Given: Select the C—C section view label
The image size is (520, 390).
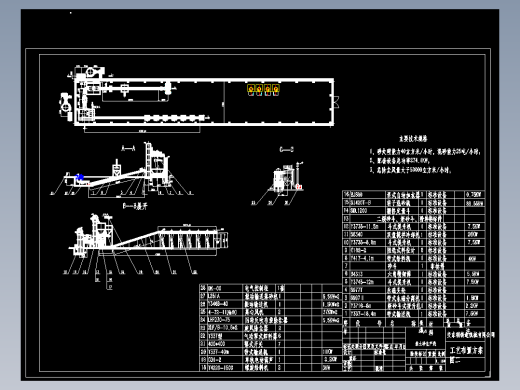Looking at the screenshot, I should [x=287, y=149].
